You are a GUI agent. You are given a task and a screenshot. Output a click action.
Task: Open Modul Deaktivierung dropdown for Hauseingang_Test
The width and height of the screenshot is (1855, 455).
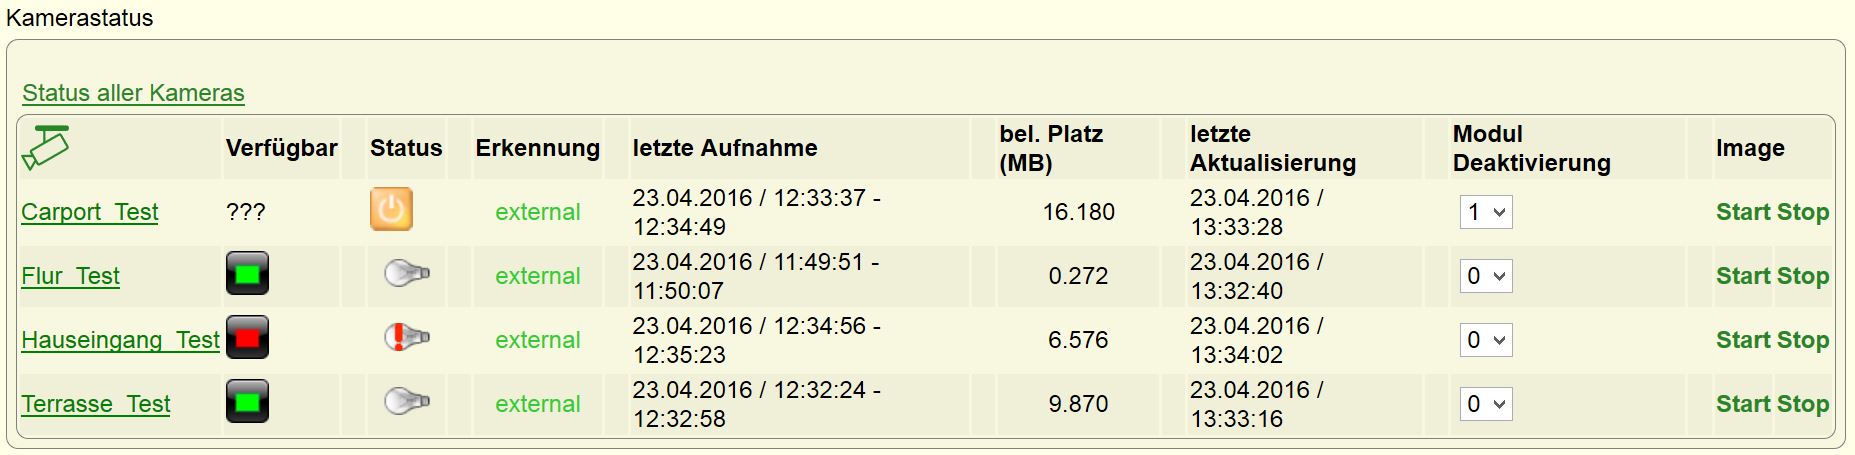pos(1485,340)
